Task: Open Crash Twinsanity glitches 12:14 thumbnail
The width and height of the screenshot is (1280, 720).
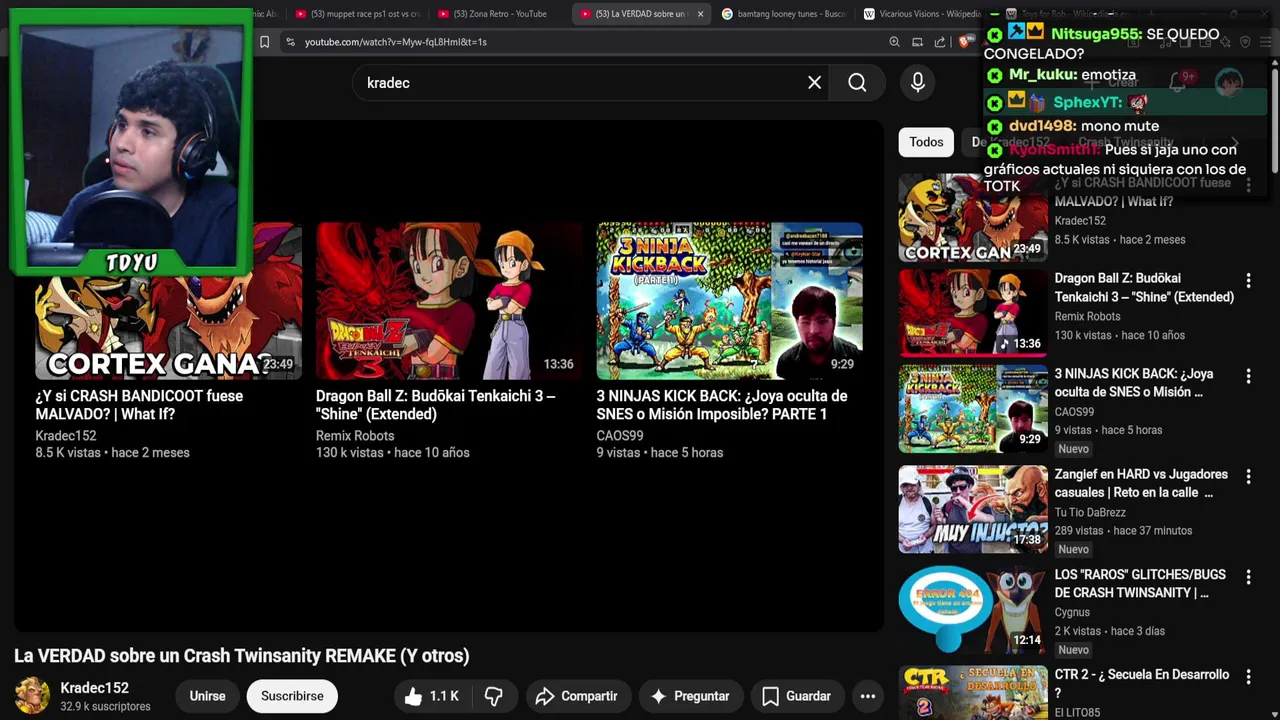Action: pyautogui.click(x=973, y=609)
